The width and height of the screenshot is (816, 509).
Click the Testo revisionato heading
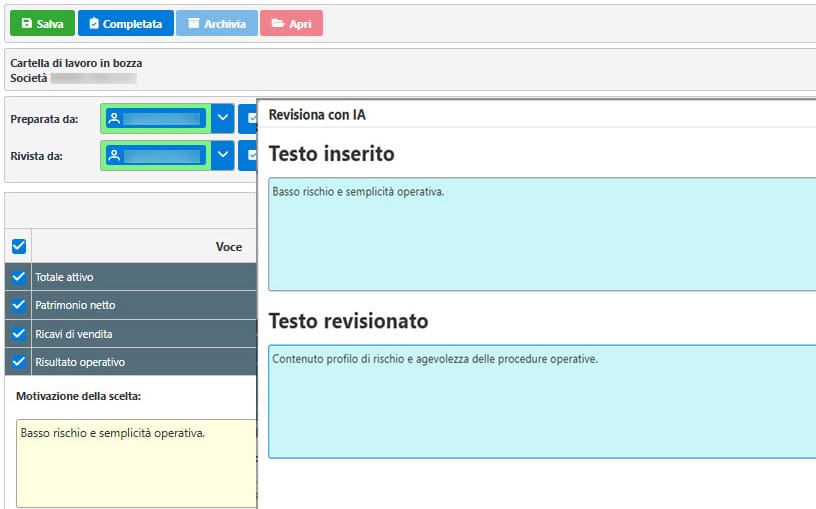click(348, 321)
